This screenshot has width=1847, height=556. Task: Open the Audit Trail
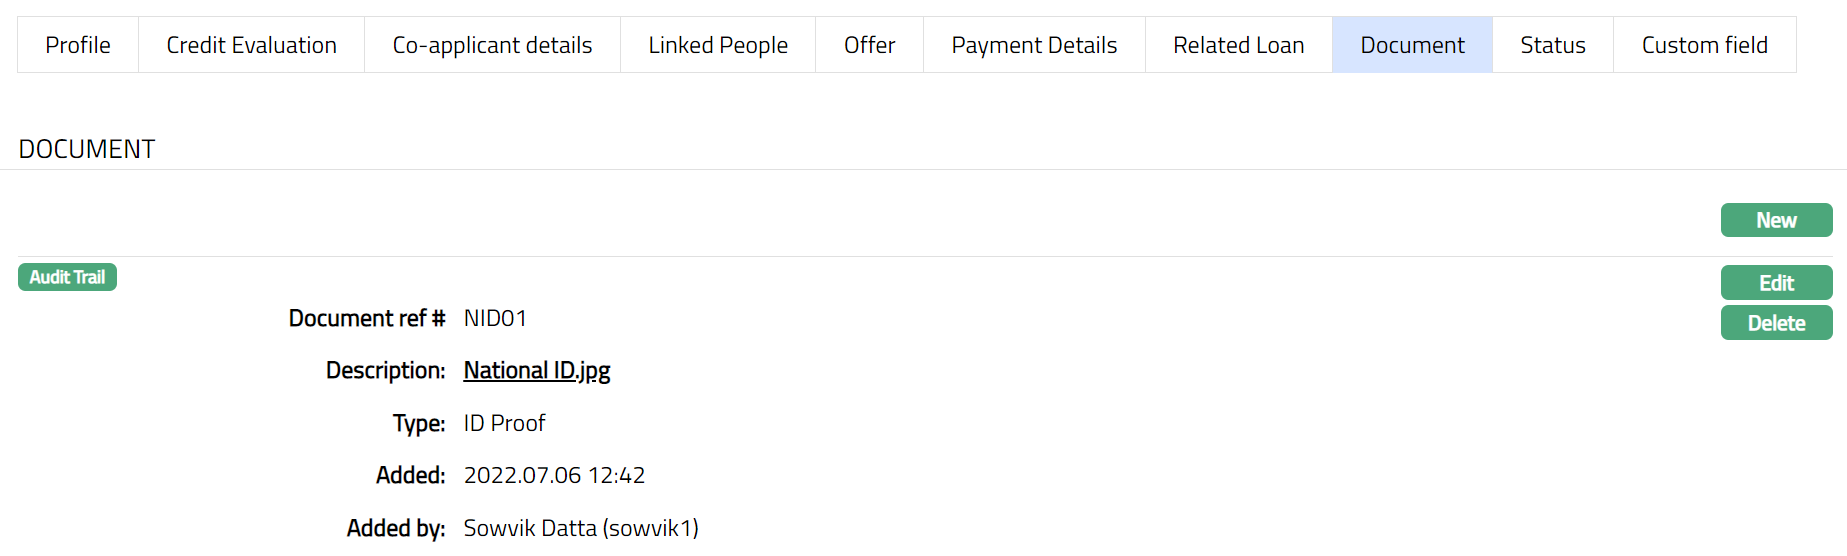tap(67, 277)
